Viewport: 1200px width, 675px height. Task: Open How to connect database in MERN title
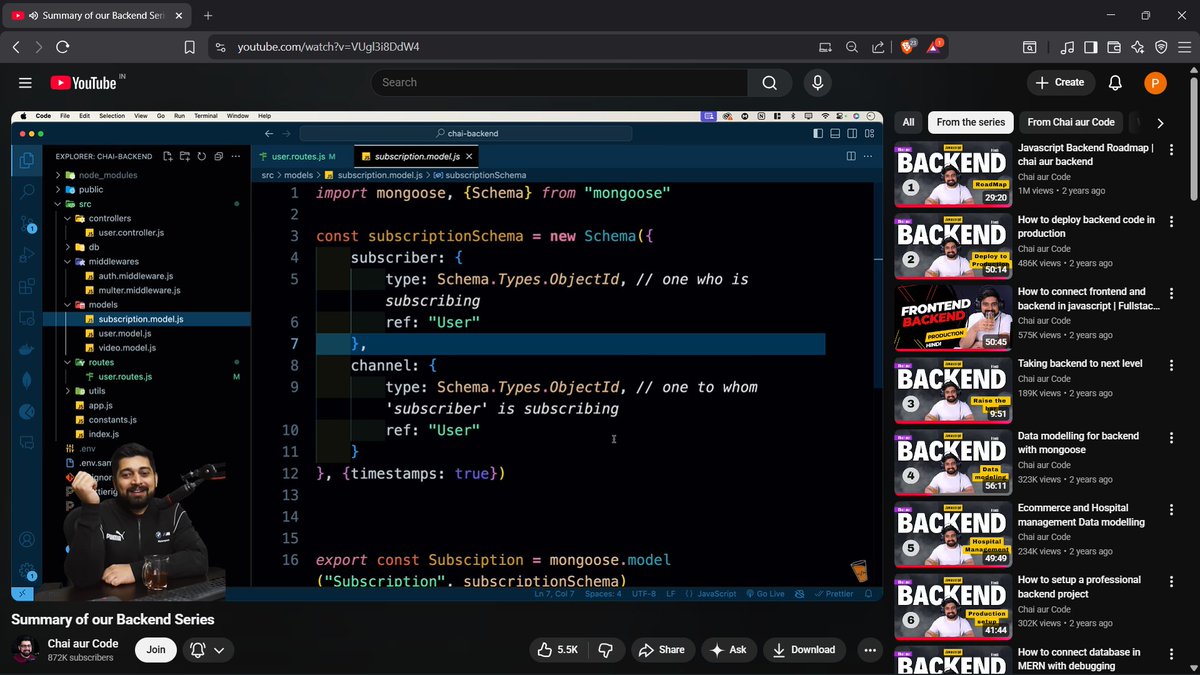point(1079,659)
